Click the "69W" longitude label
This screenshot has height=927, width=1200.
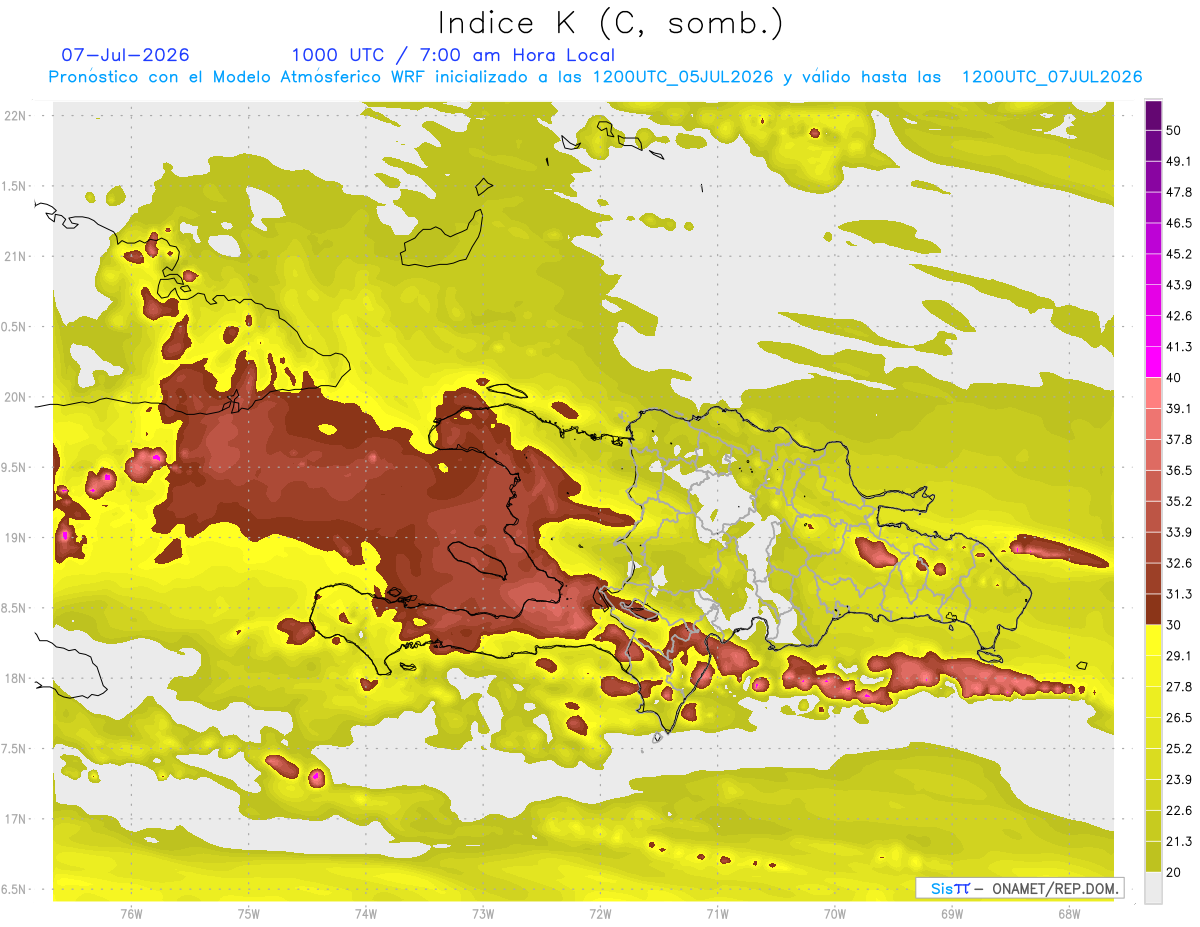click(951, 914)
